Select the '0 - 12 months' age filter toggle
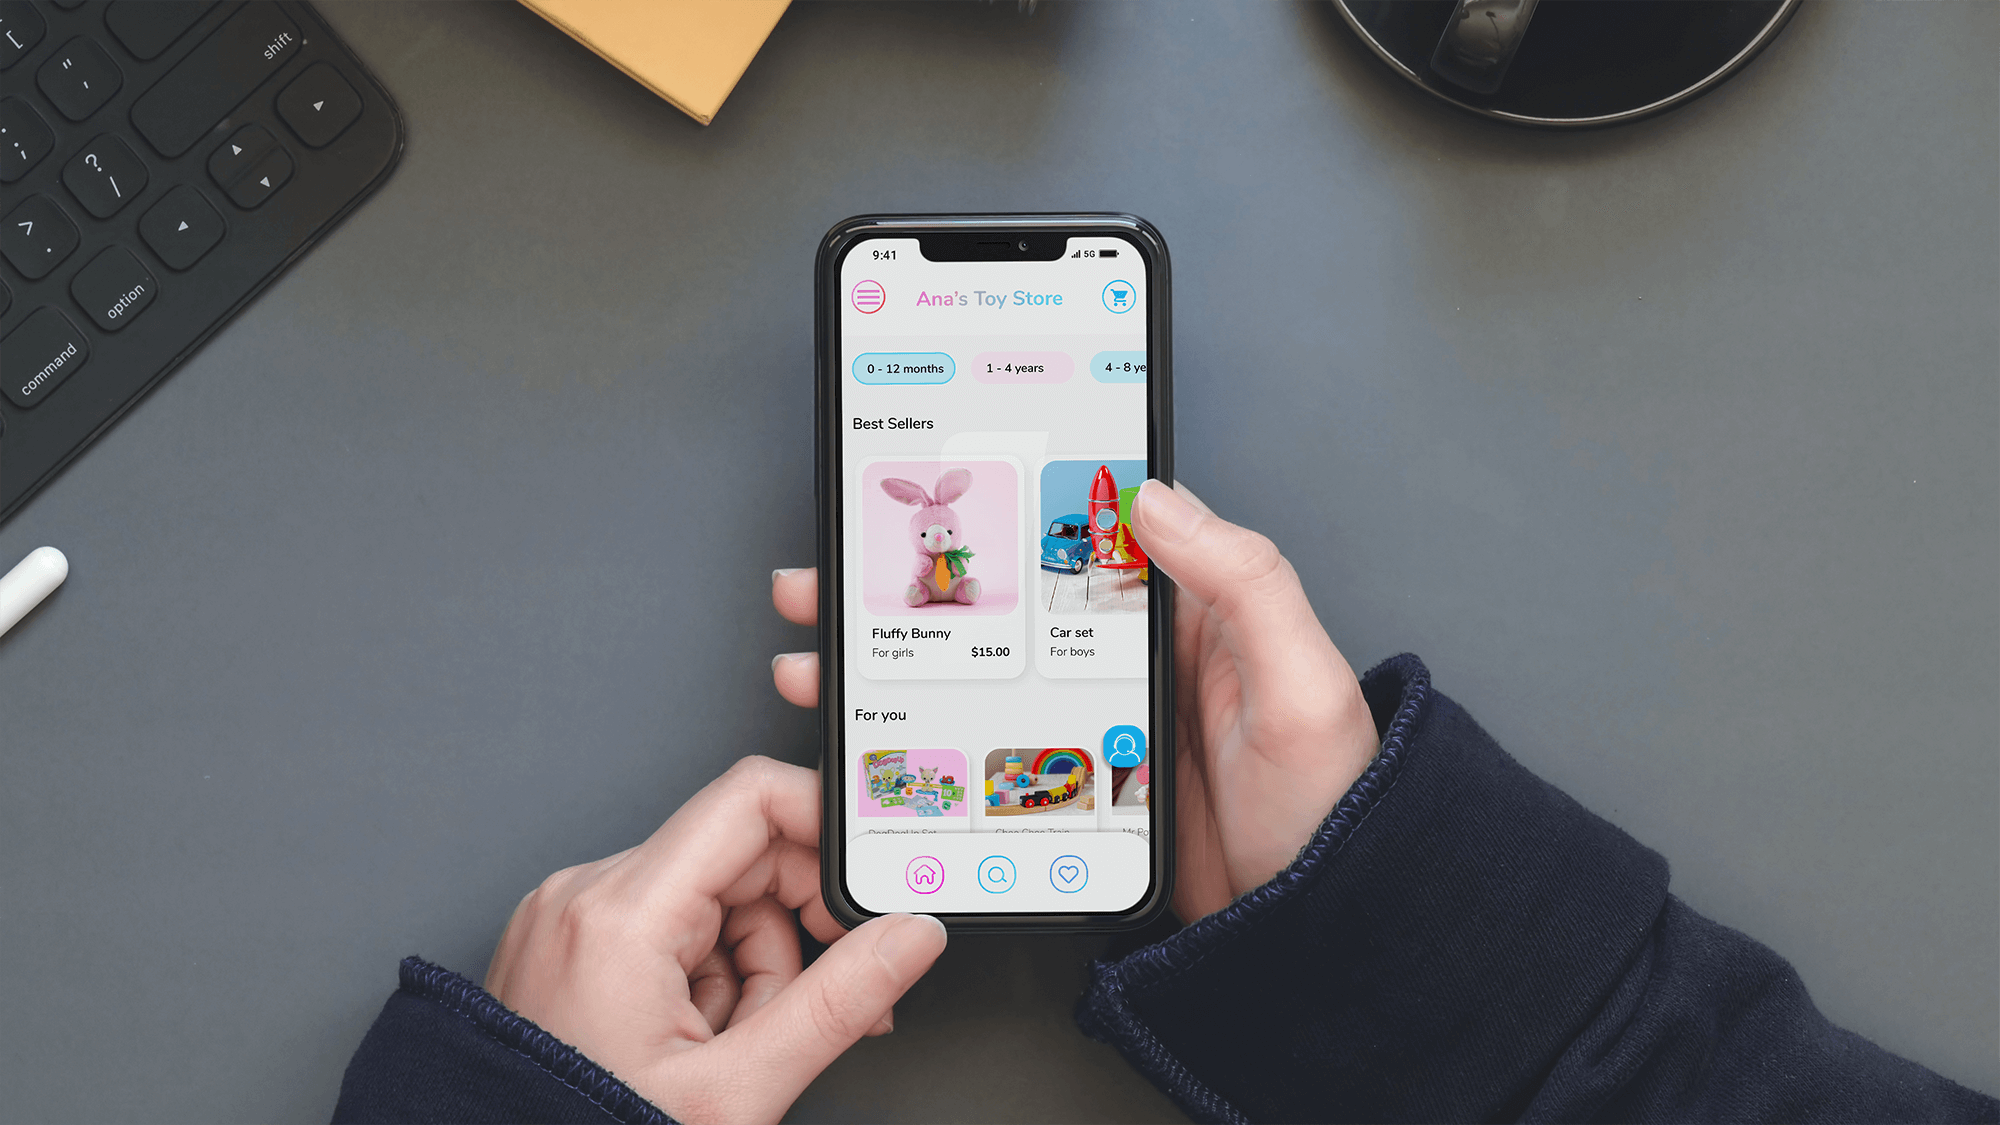The height and width of the screenshot is (1125, 2000). (x=901, y=368)
